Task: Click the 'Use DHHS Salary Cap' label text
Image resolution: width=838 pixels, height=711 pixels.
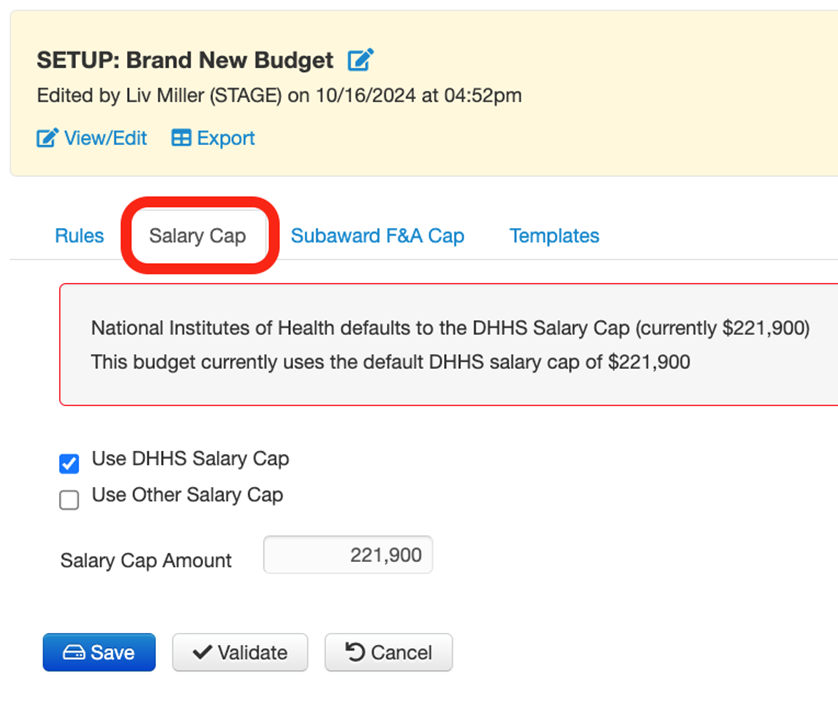Action: (190, 459)
